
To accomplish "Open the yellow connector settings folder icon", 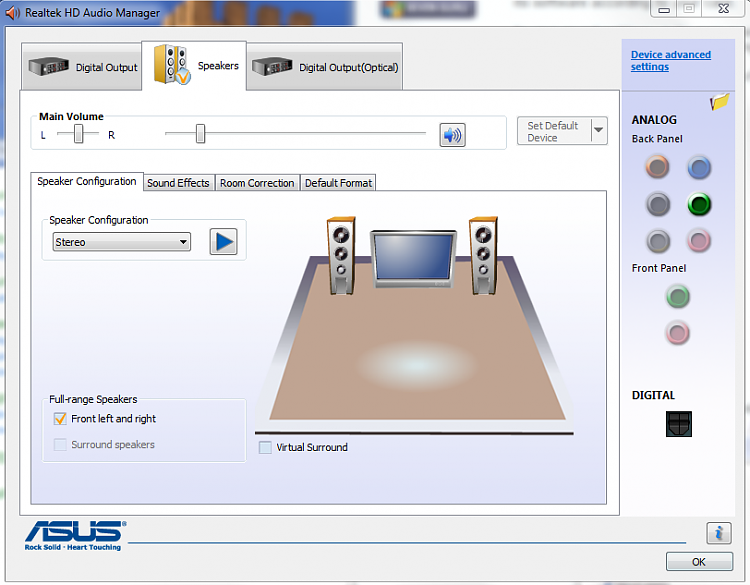I will tap(720, 101).
